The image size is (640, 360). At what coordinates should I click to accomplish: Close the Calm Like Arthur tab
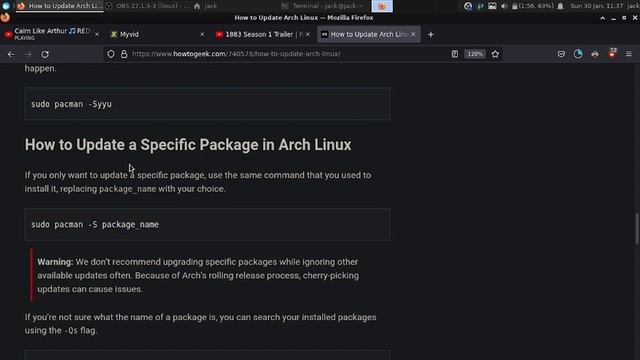pos(97,35)
